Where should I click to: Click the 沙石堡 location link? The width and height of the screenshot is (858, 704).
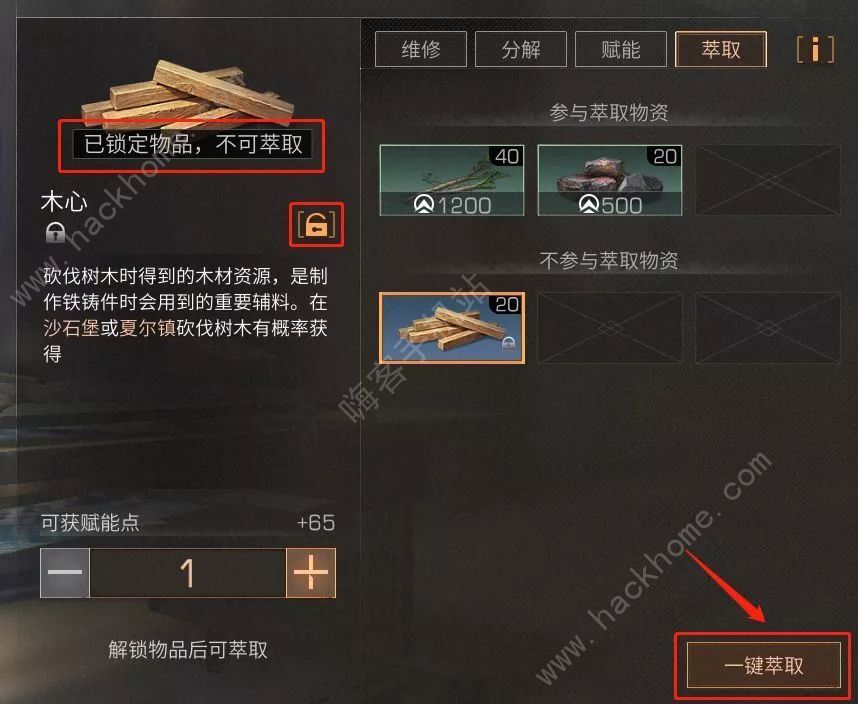tap(71, 328)
